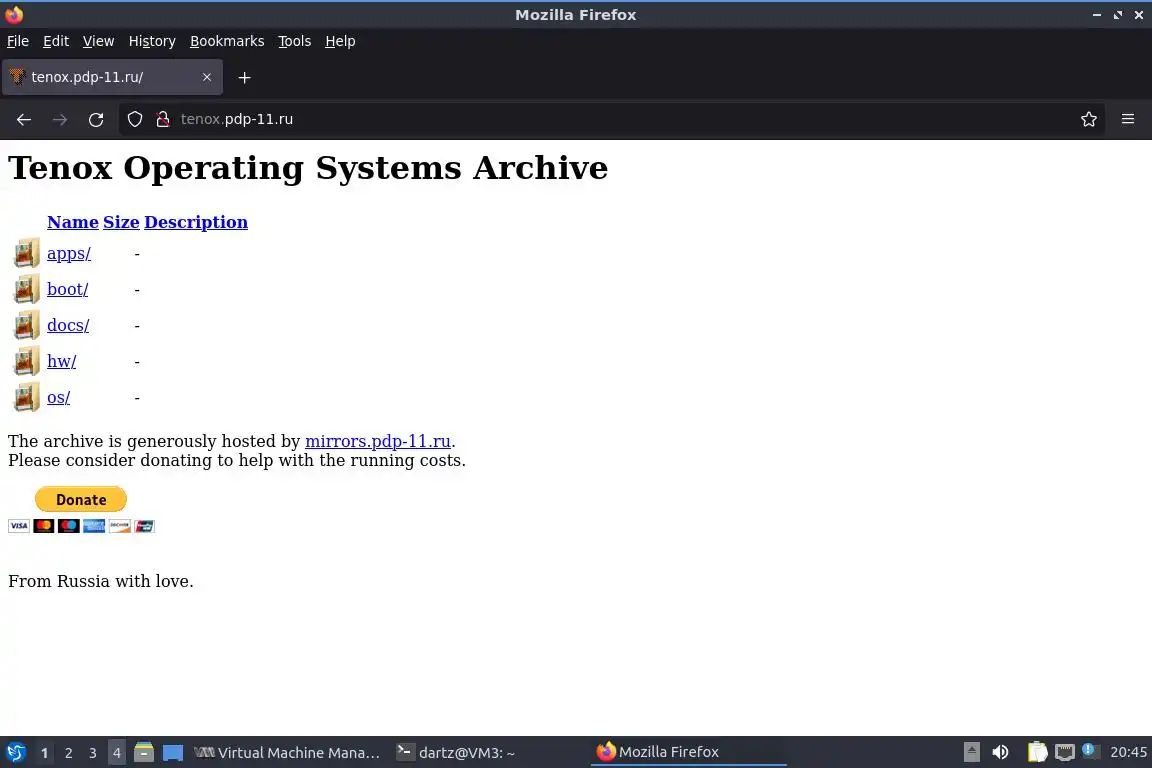Click the 'From Russia with love.' text

pyautogui.click(x=101, y=581)
